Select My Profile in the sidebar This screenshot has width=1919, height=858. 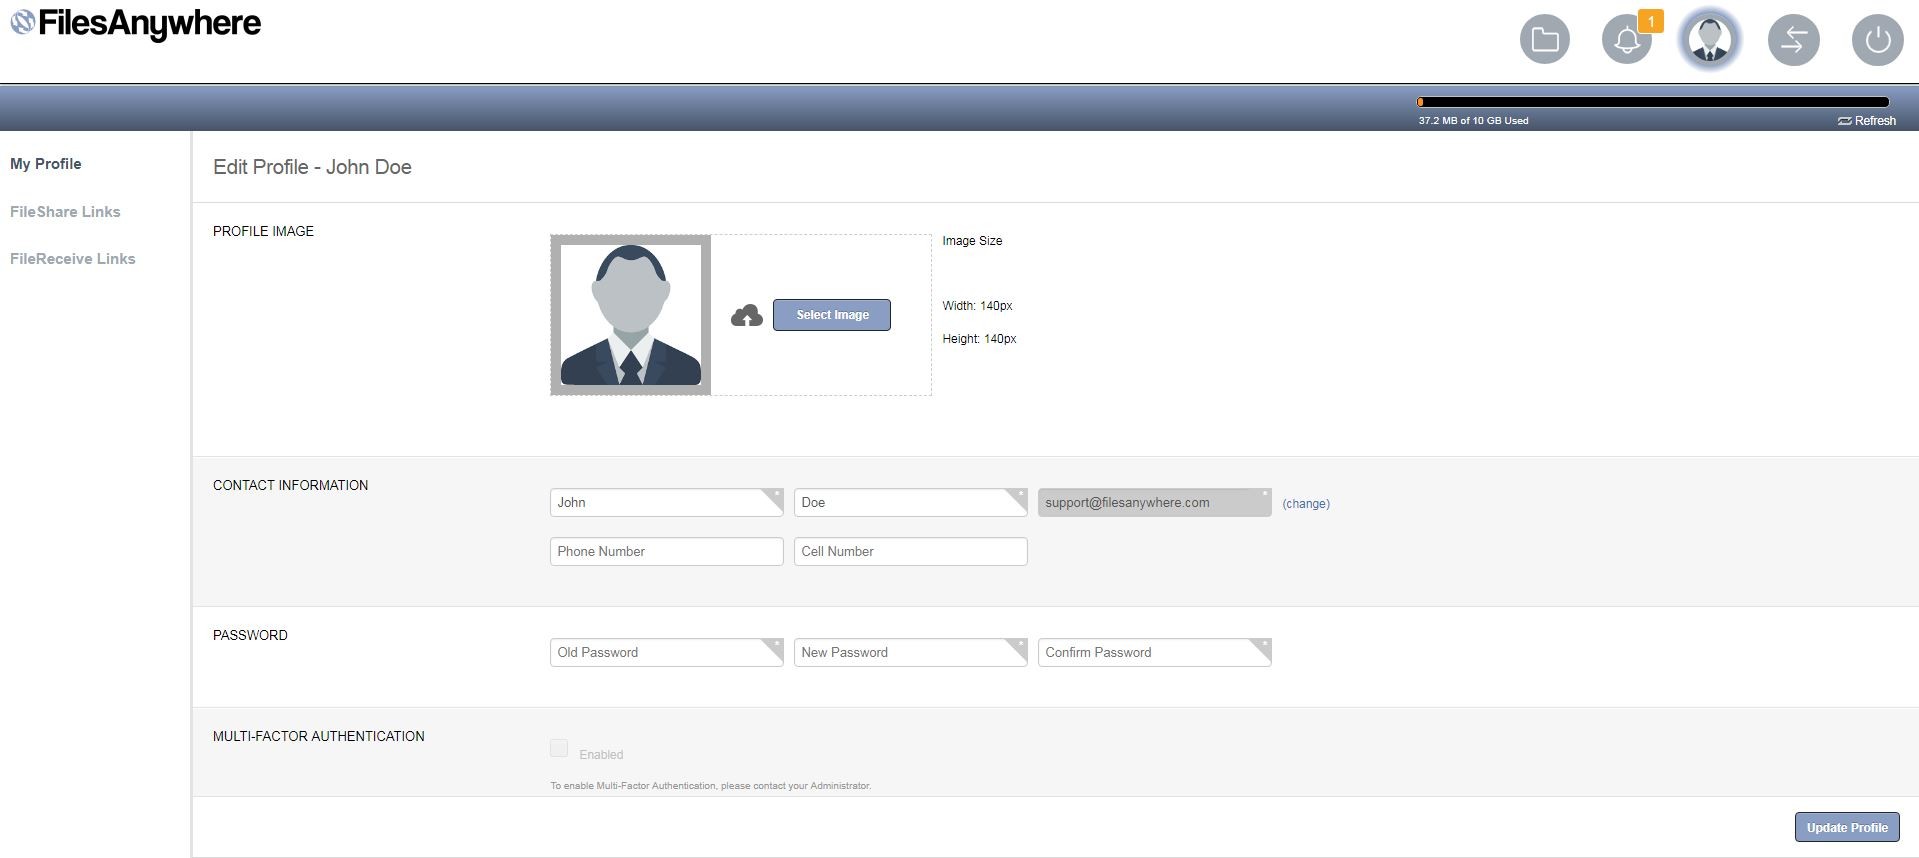(46, 164)
